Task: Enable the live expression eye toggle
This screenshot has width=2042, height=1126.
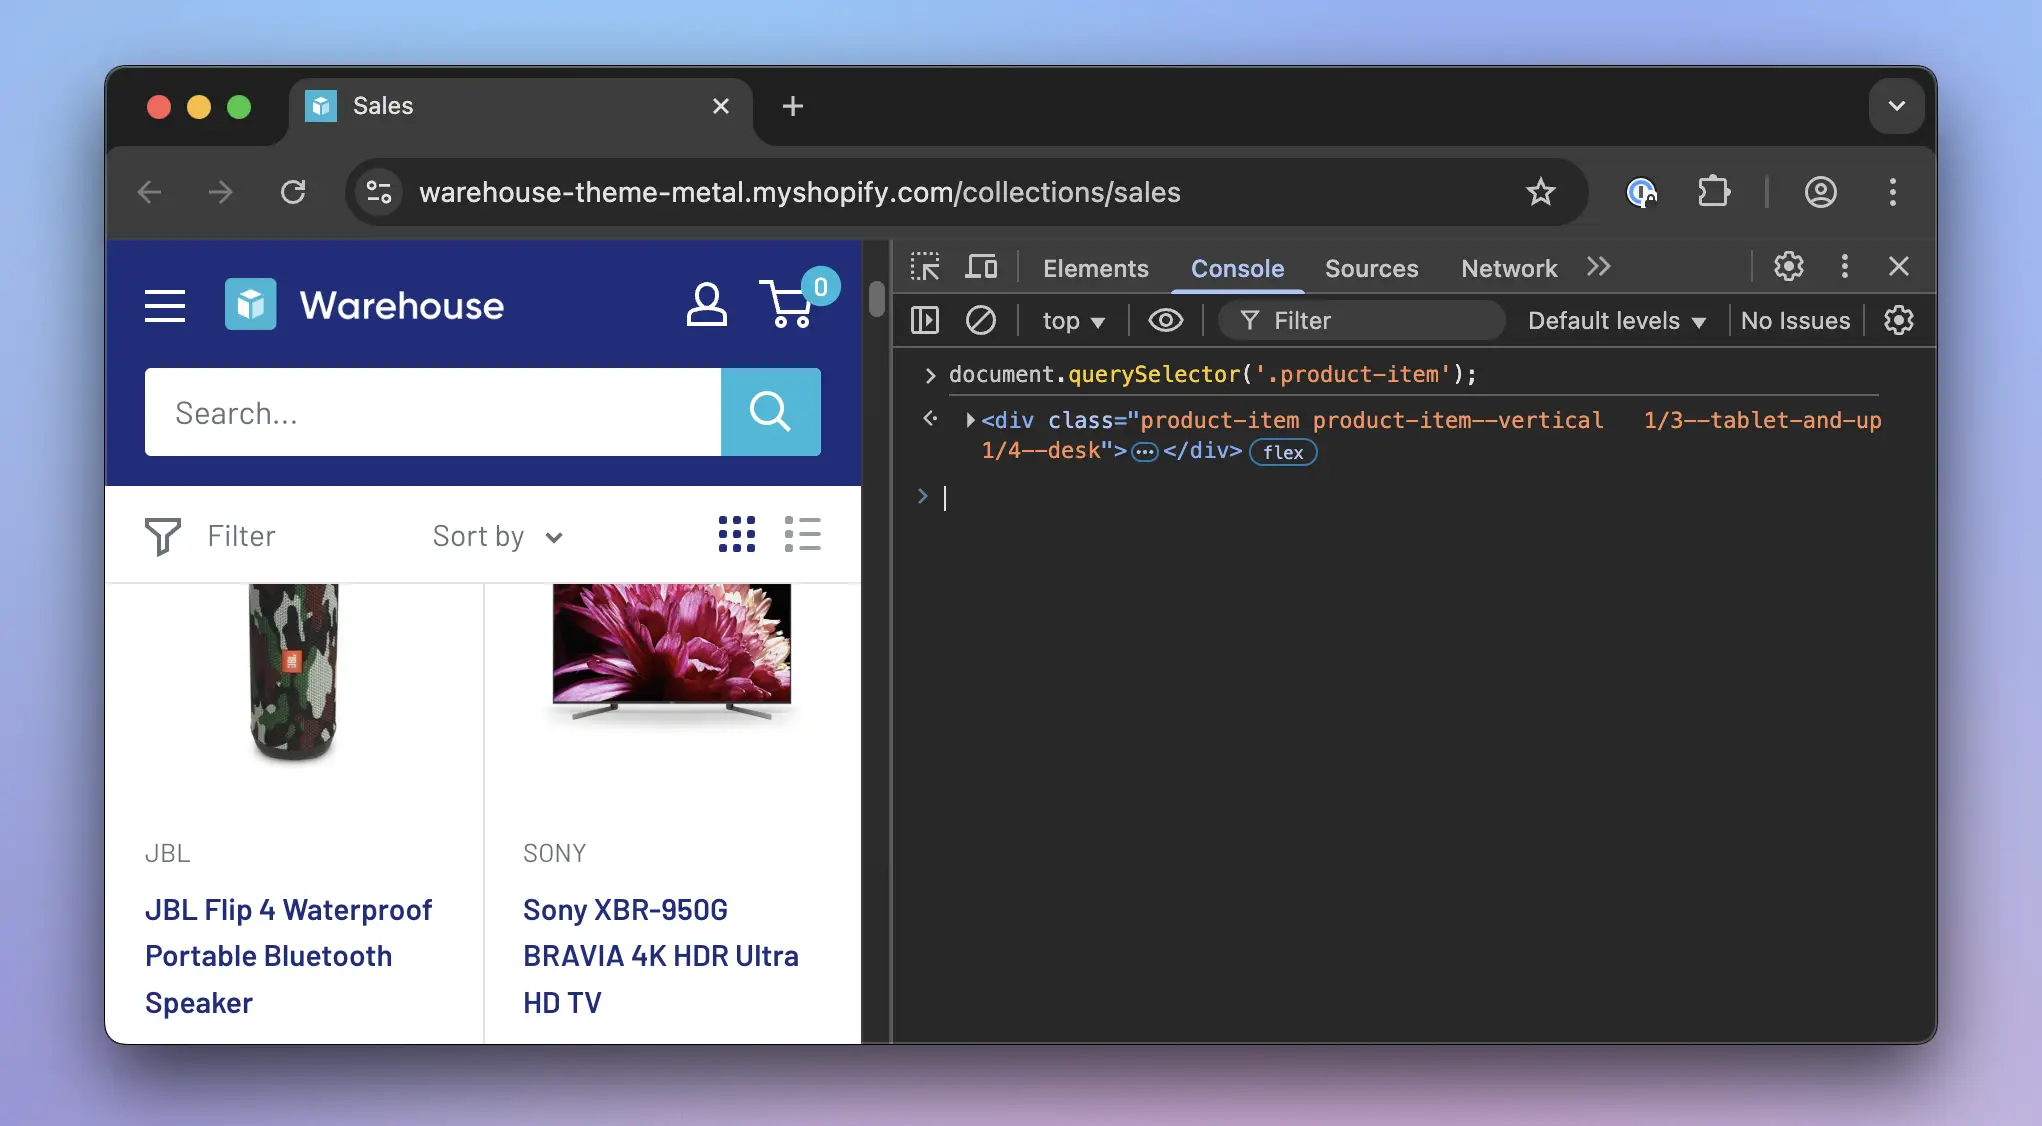Action: (1165, 320)
